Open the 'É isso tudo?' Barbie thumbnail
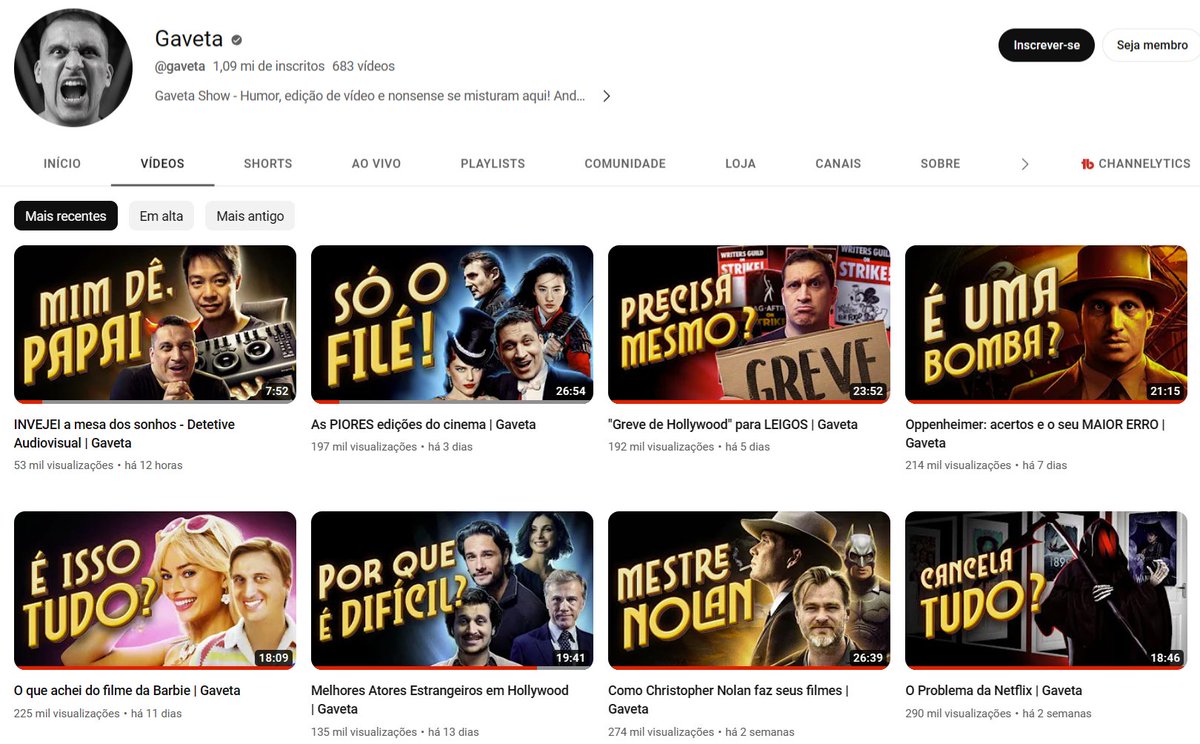The image size is (1200, 744). point(155,590)
